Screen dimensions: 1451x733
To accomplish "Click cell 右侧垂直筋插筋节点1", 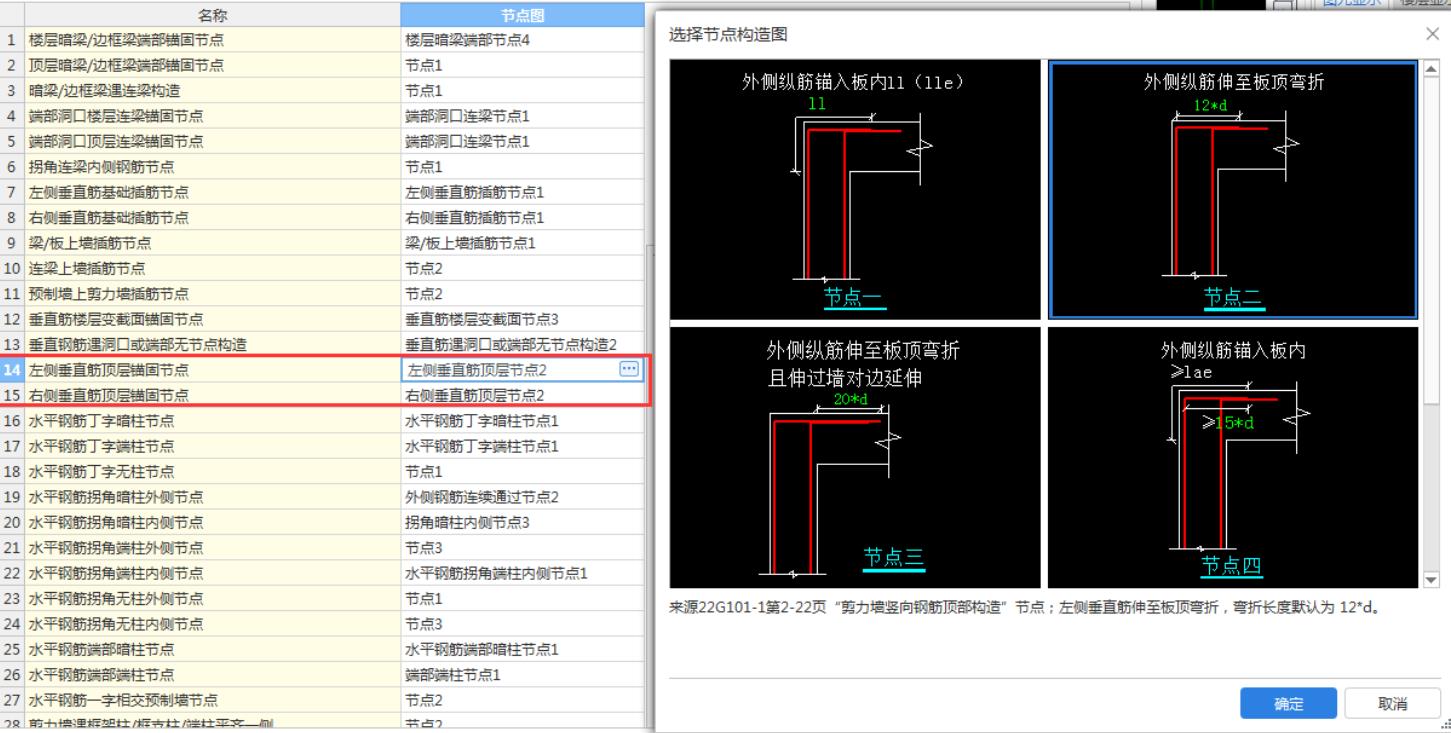I will 523,218.
